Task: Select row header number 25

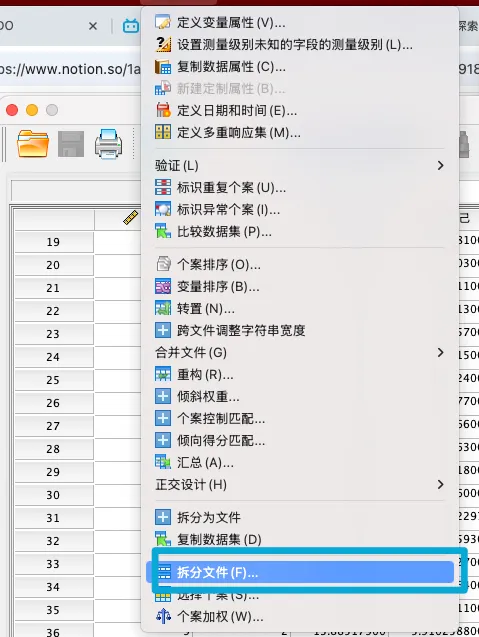Action: [x=53, y=380]
